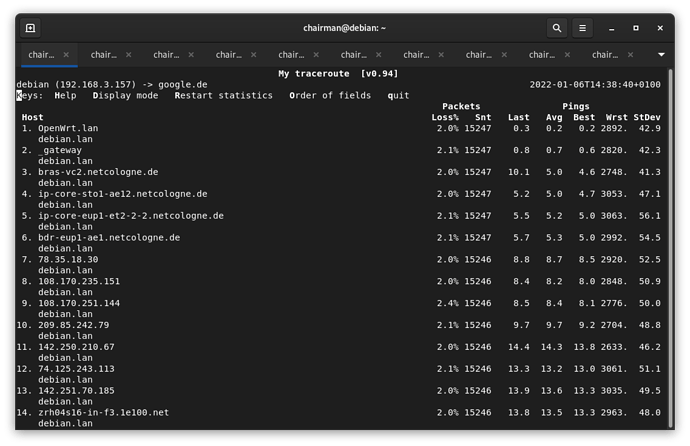The width and height of the screenshot is (690, 446).
Task: Click the timestamp 2022-01-06T14:38:40+0100
Action: (x=595, y=84)
